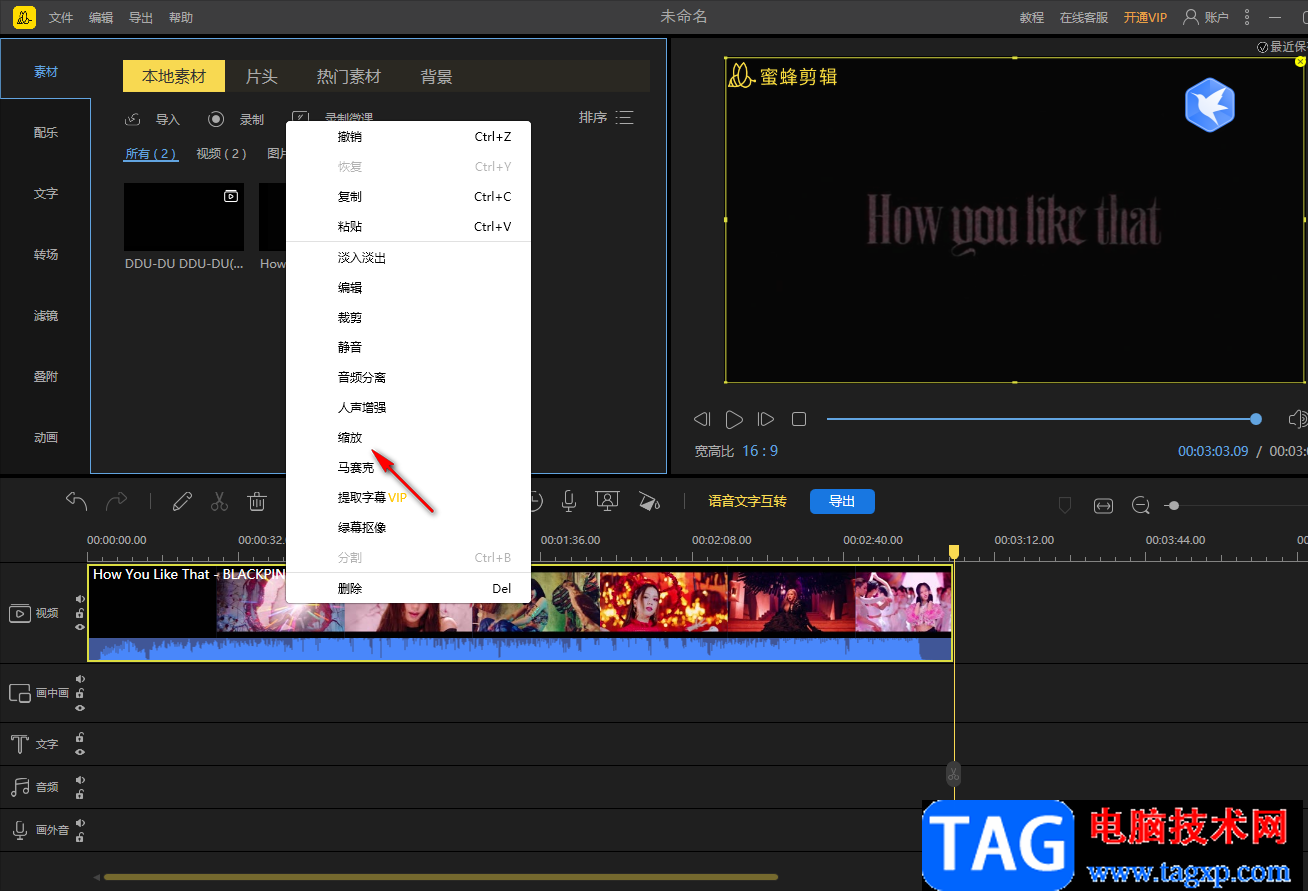Click the 开通VIP link
1308x891 pixels.
[1145, 18]
